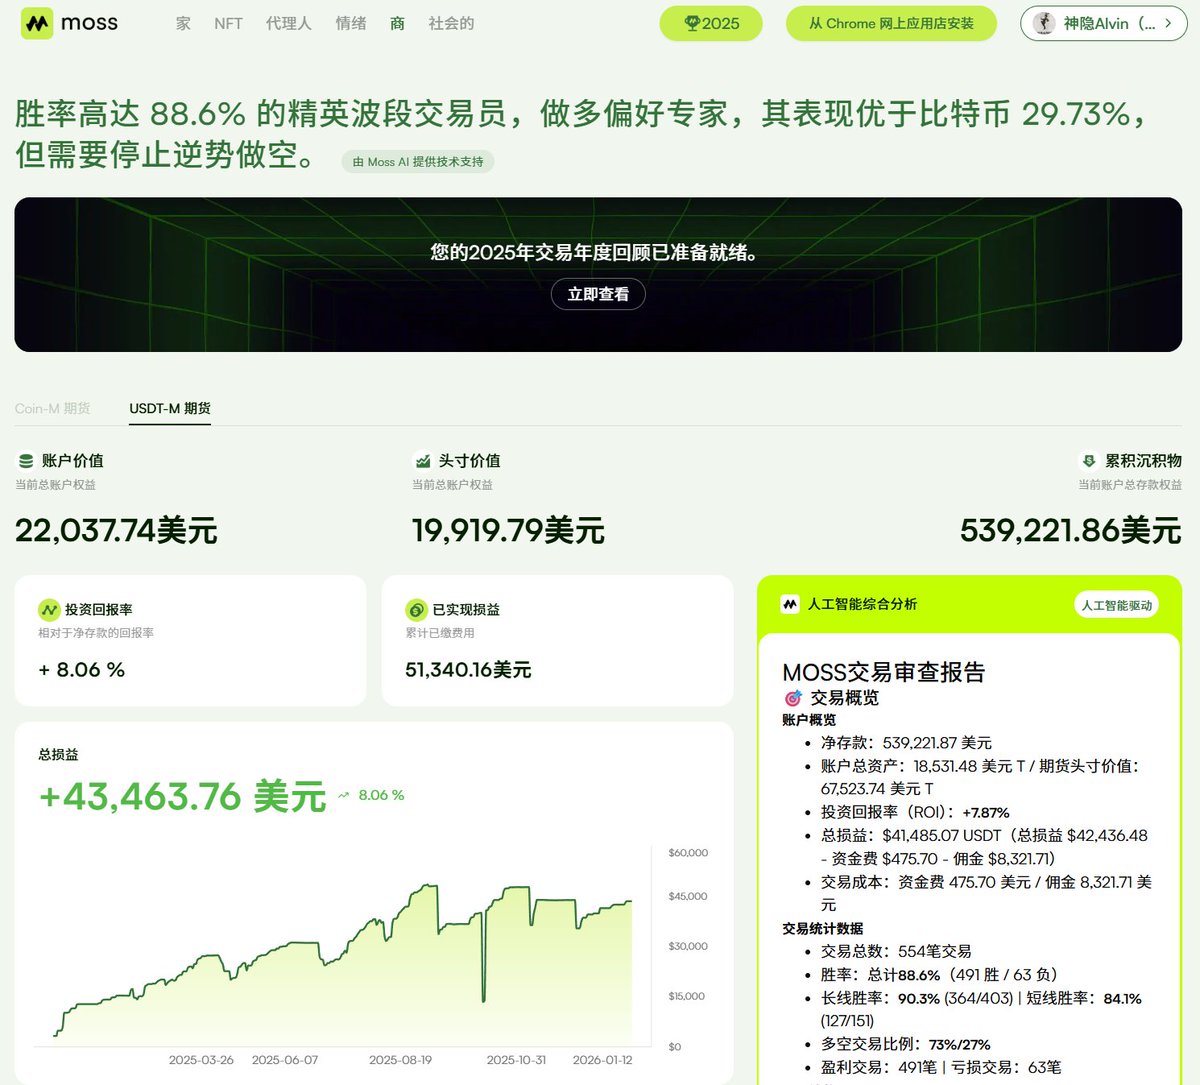Click the 2025-06-07 chart axis date

point(285,1060)
